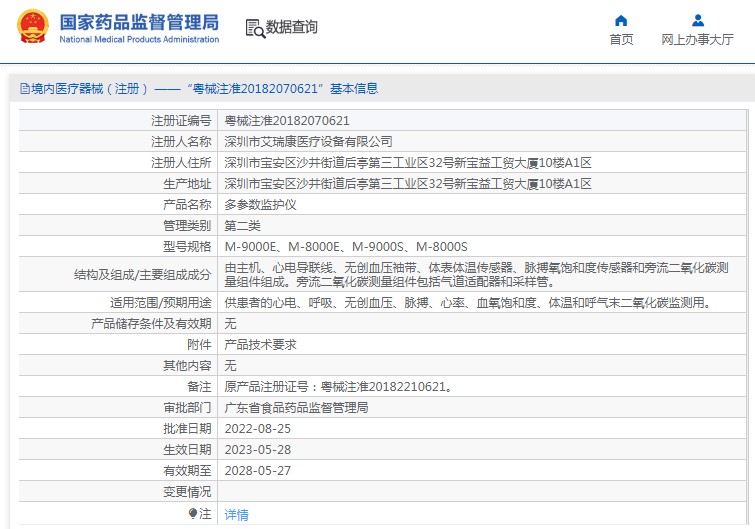The width and height of the screenshot is (755, 529).
Task: Click the document icon before 境内医疗器械
Action: click(x=25, y=89)
